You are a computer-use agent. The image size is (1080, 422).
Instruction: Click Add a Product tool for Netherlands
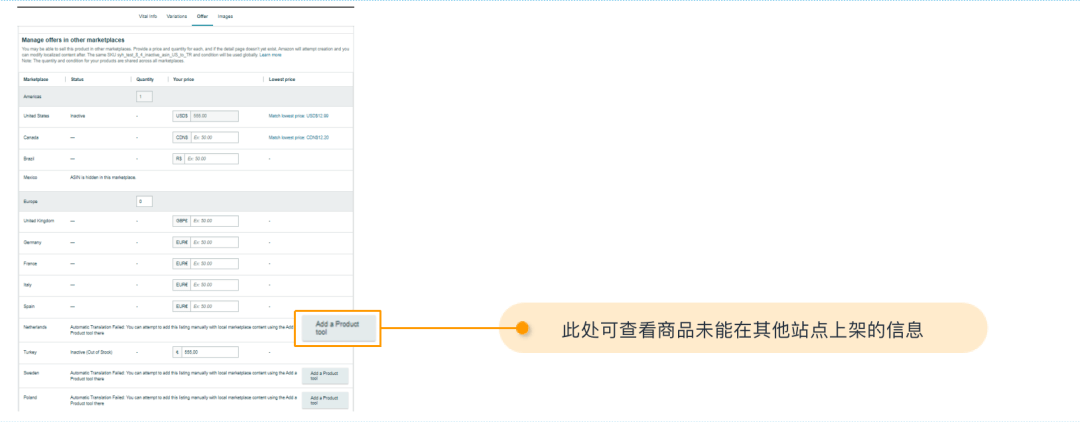(x=336, y=328)
